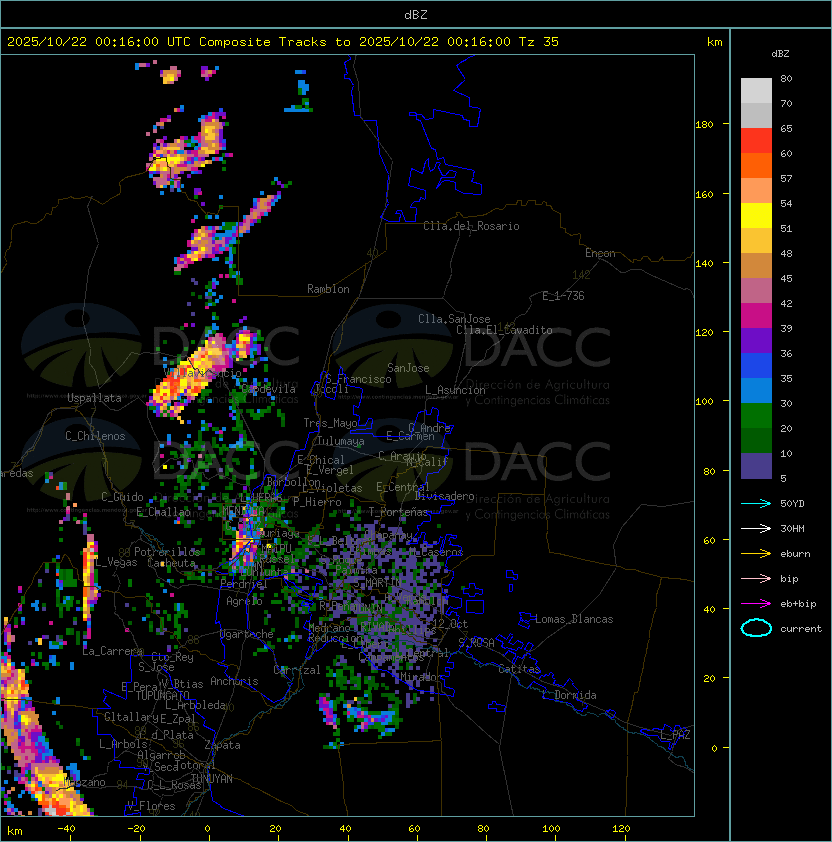Image resolution: width=832 pixels, height=842 pixels.
Task: Click the 'Clla.del_Rosario' map label
Action: [471, 226]
